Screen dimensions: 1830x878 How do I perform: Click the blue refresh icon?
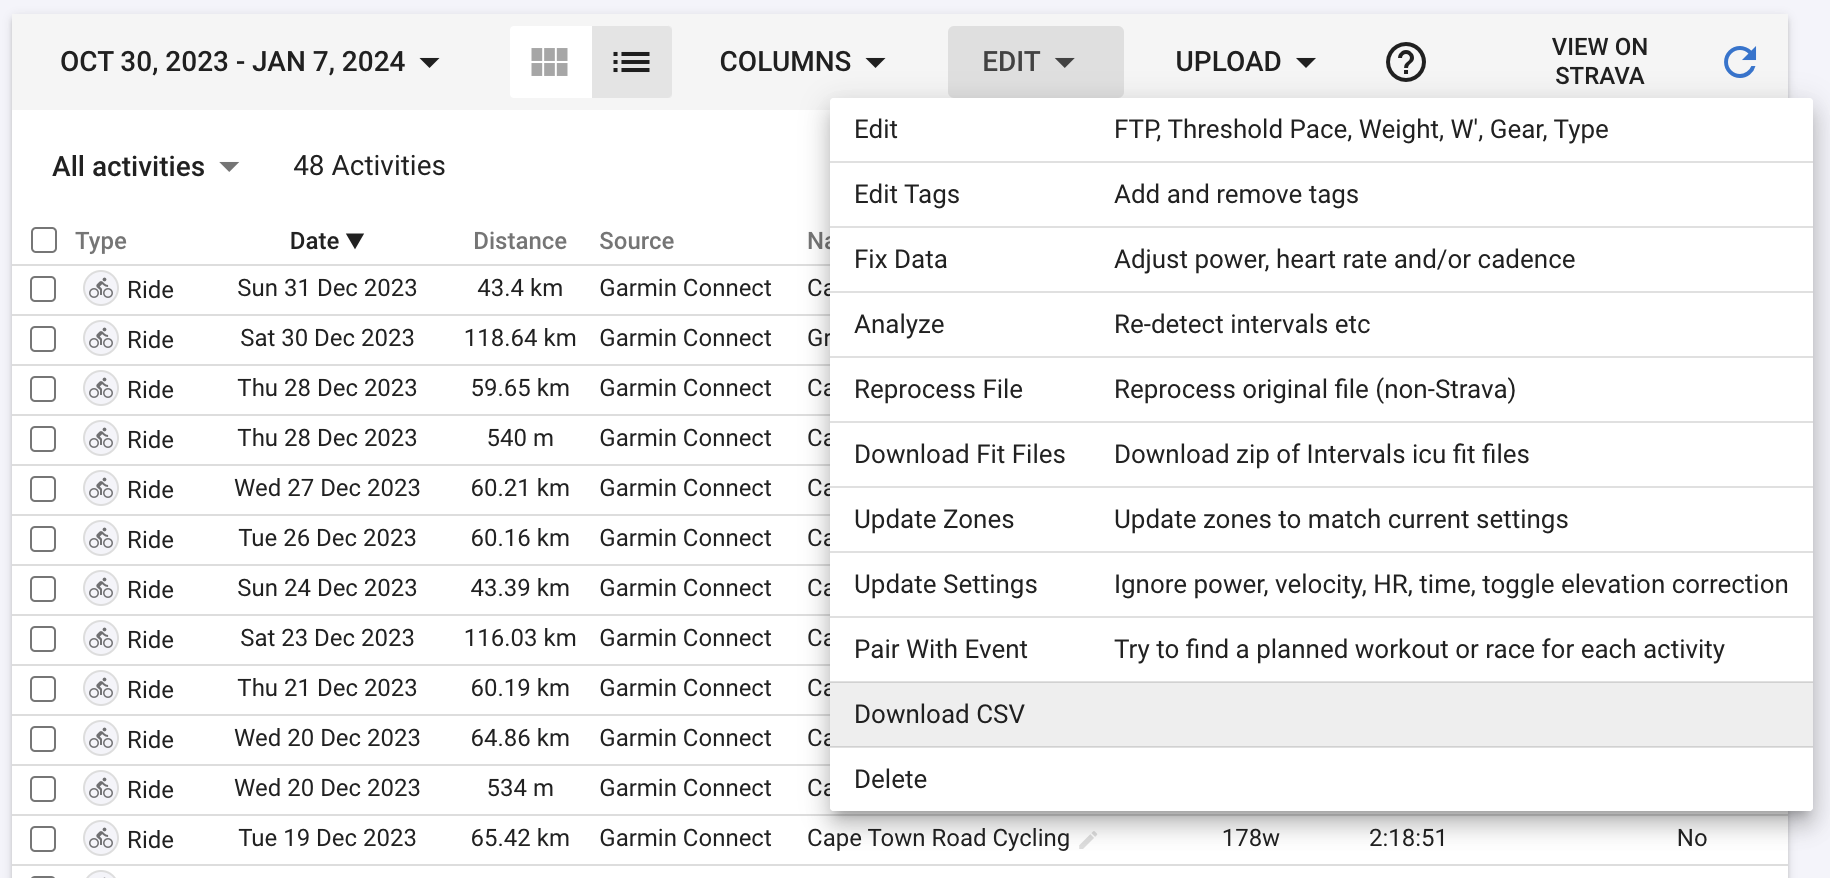tap(1739, 62)
